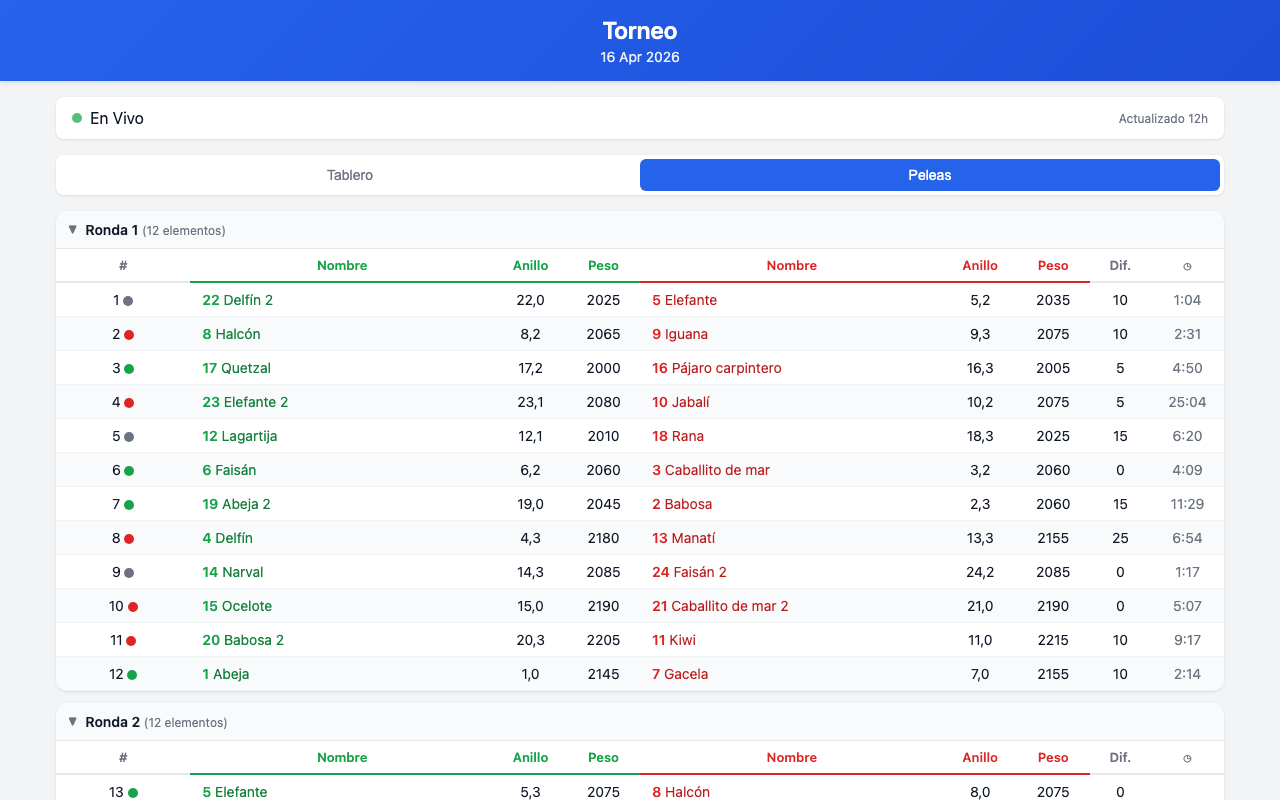Select the Peleas tab
The height and width of the screenshot is (800, 1280).
(x=930, y=175)
